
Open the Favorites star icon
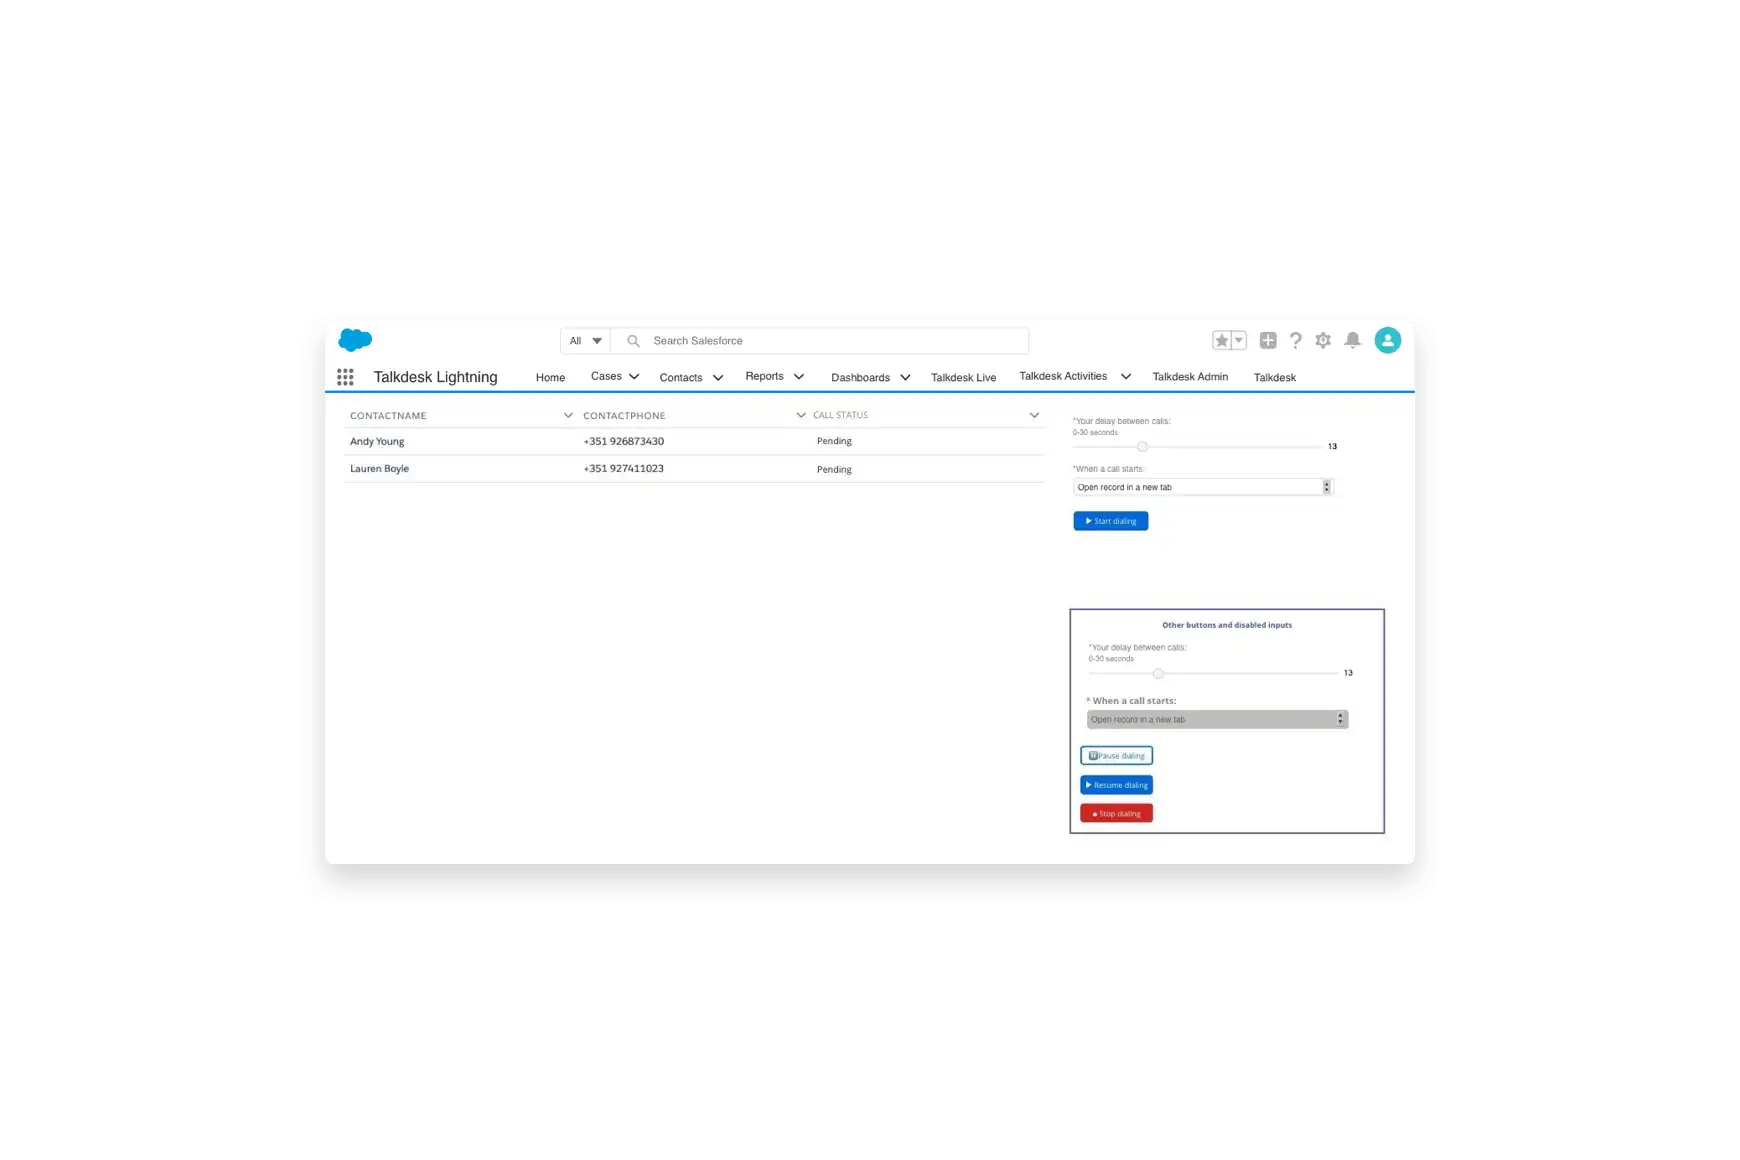pyautogui.click(x=1221, y=341)
